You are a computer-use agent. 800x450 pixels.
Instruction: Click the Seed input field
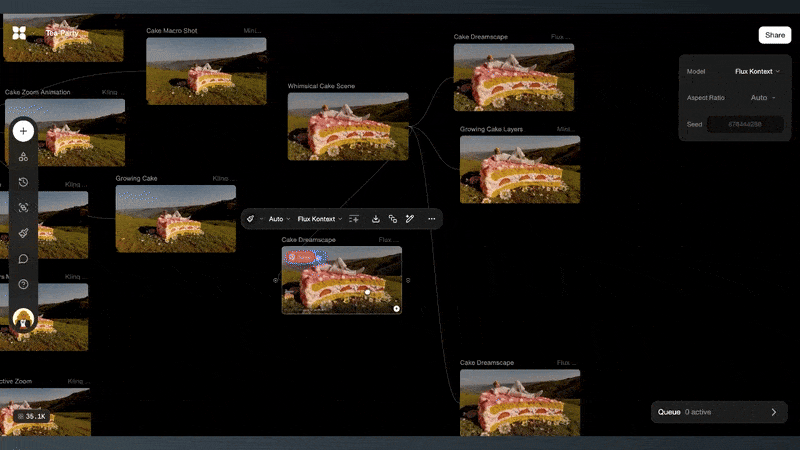coord(745,124)
